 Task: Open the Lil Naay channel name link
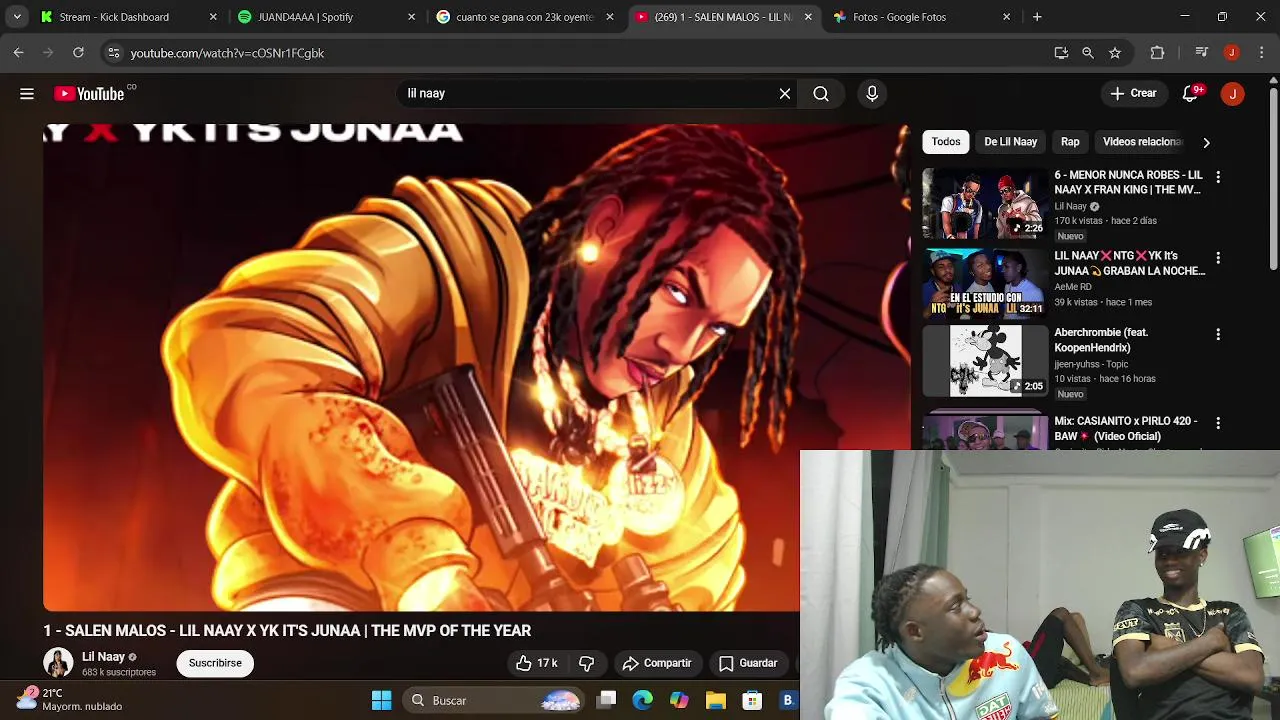103,657
